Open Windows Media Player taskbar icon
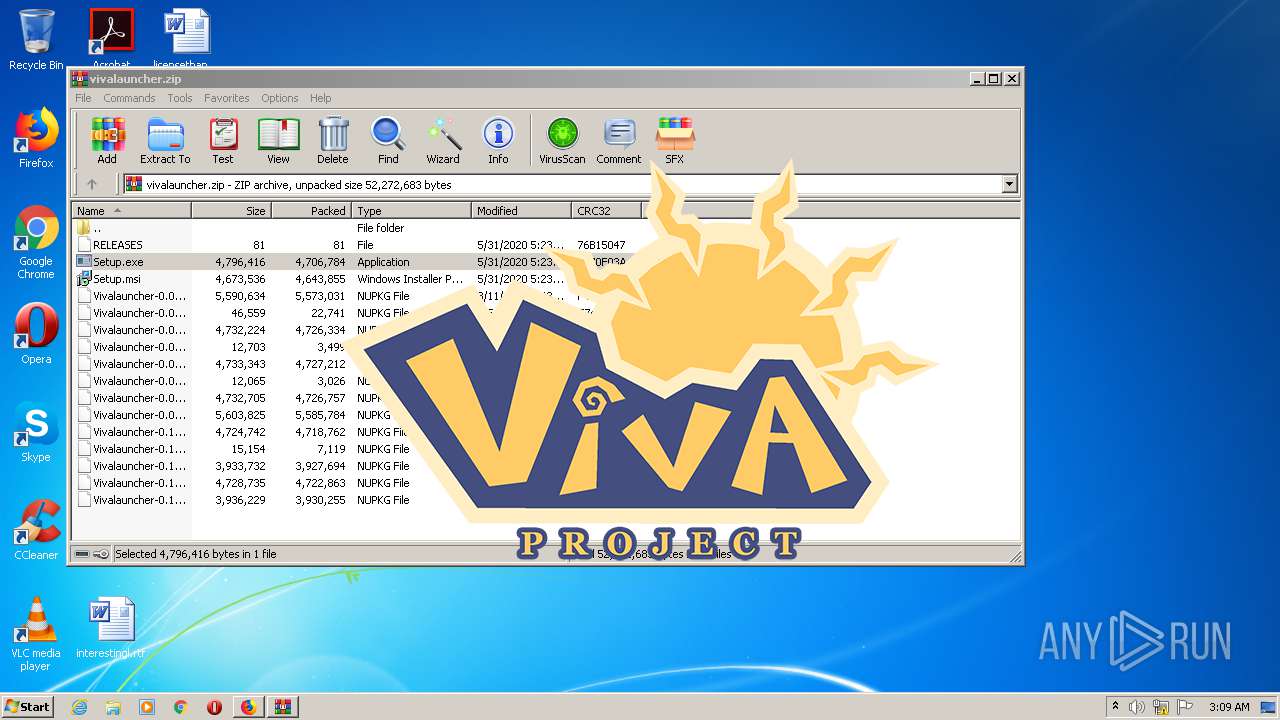This screenshot has width=1280, height=720. [x=147, y=707]
